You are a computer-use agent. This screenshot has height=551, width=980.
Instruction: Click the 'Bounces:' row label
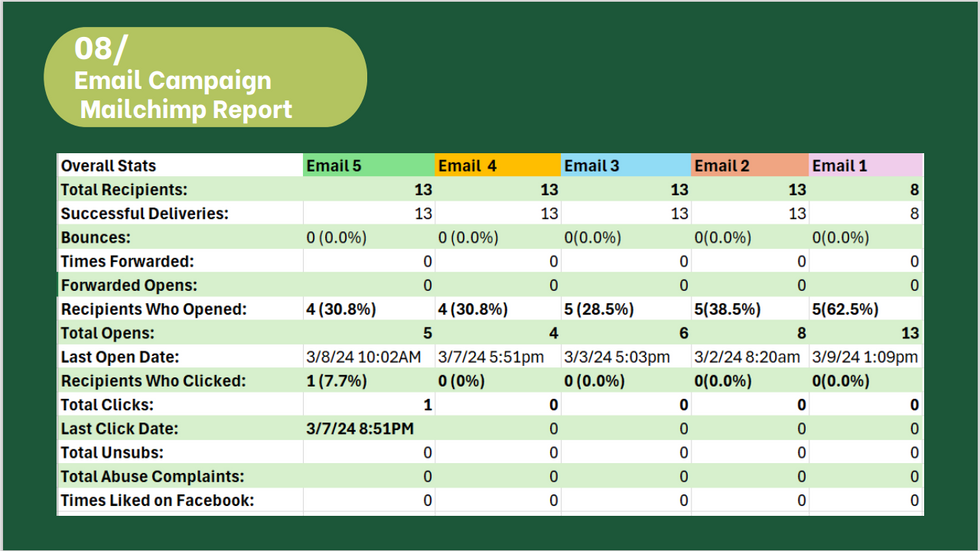pyautogui.click(x=96, y=237)
